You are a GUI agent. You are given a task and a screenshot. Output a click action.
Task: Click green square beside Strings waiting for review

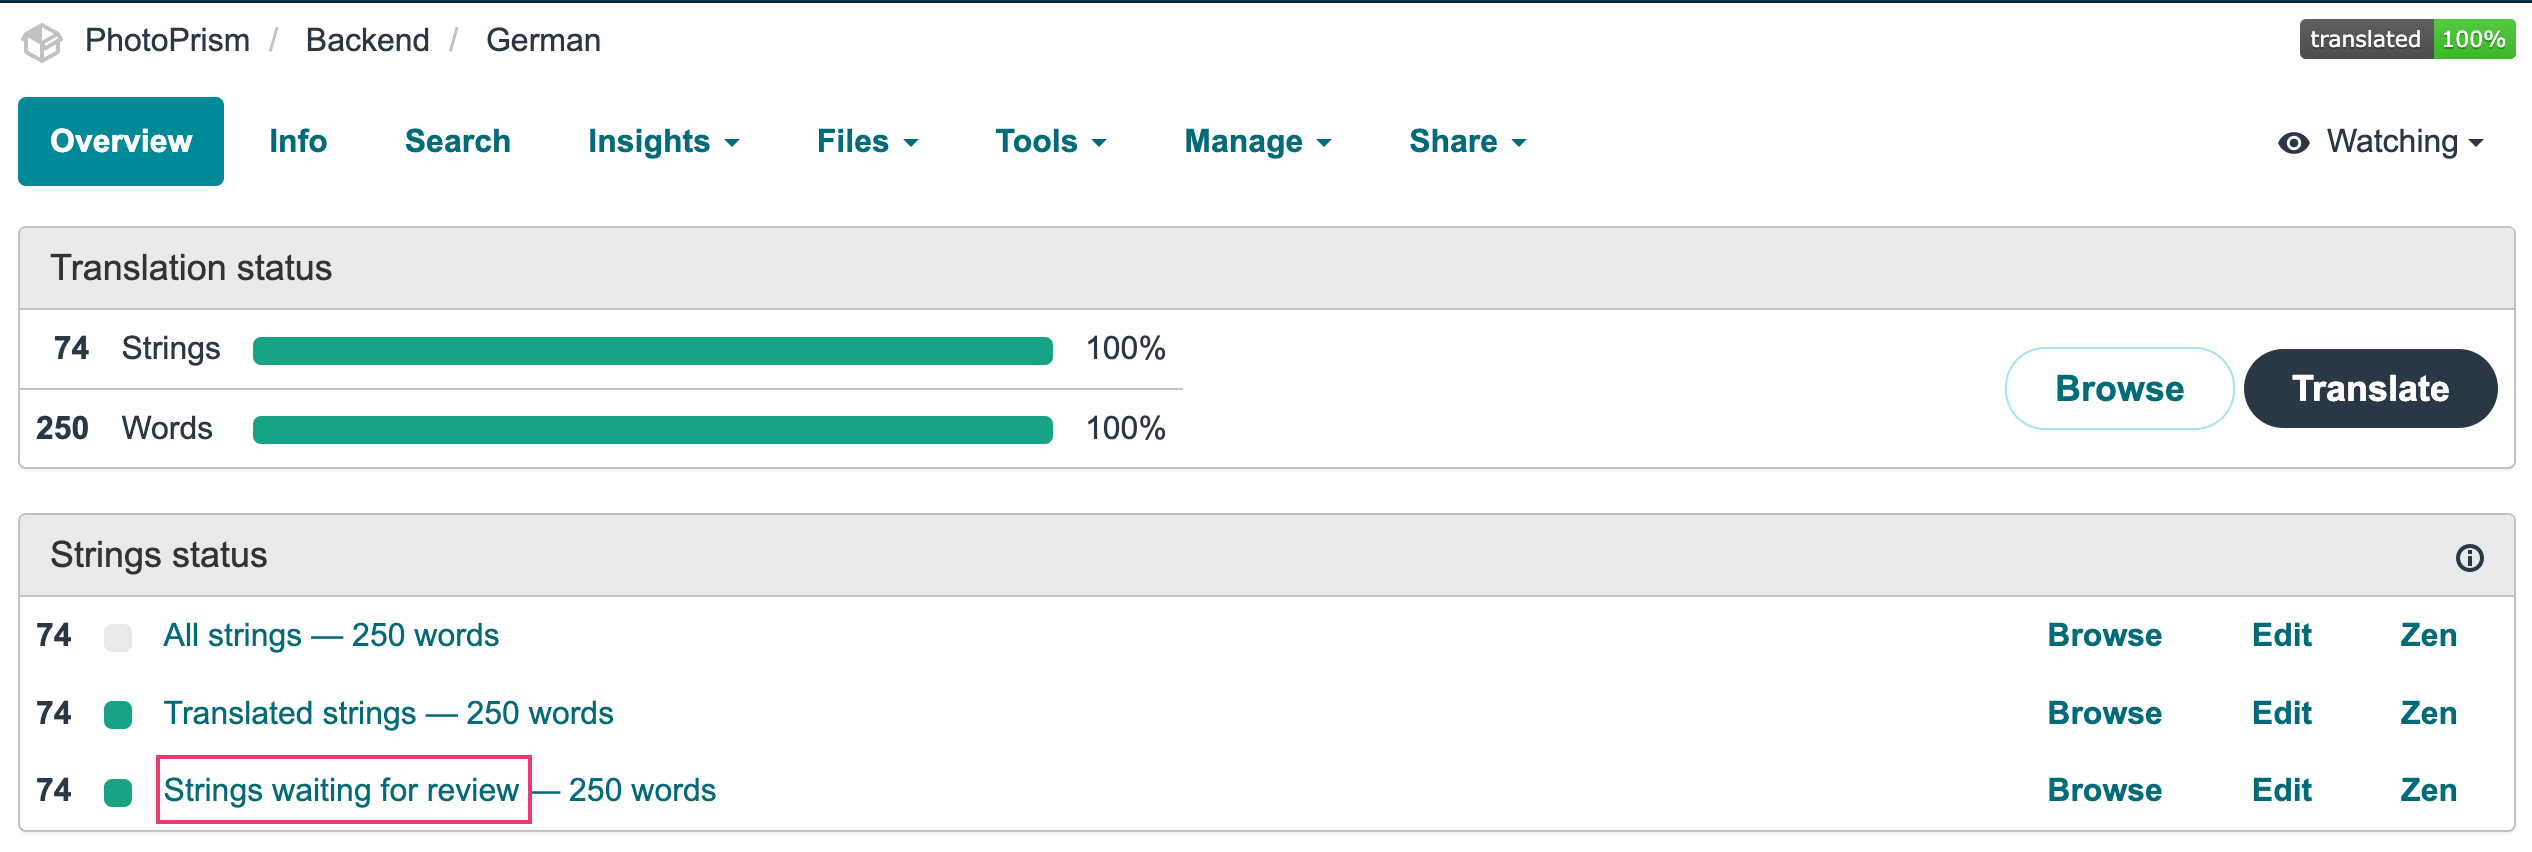(x=118, y=792)
